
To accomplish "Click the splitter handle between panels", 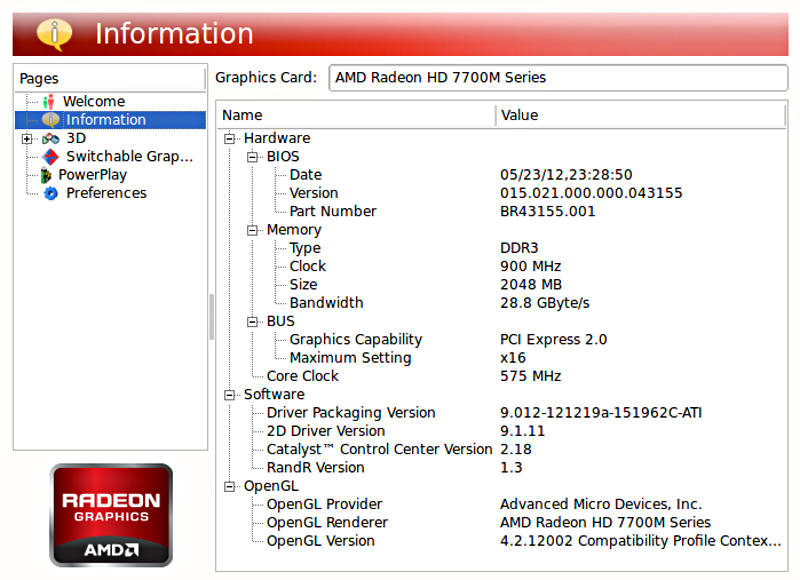I will 211,317.
